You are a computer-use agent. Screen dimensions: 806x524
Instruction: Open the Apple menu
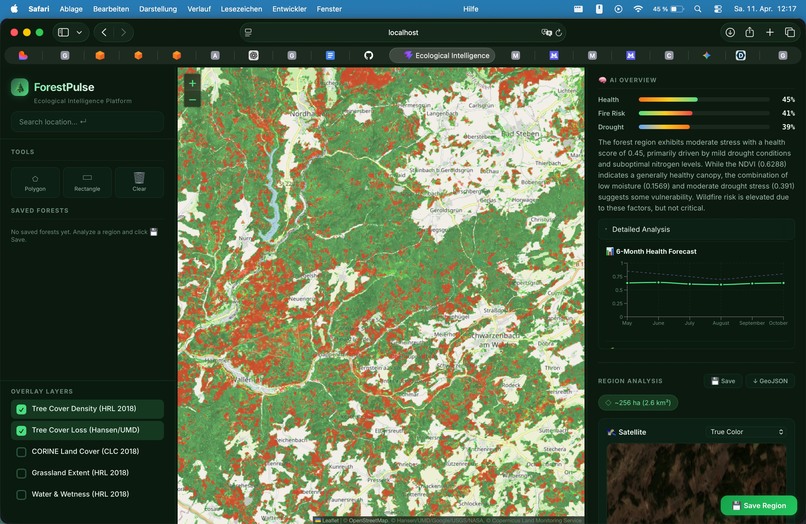click(14, 9)
